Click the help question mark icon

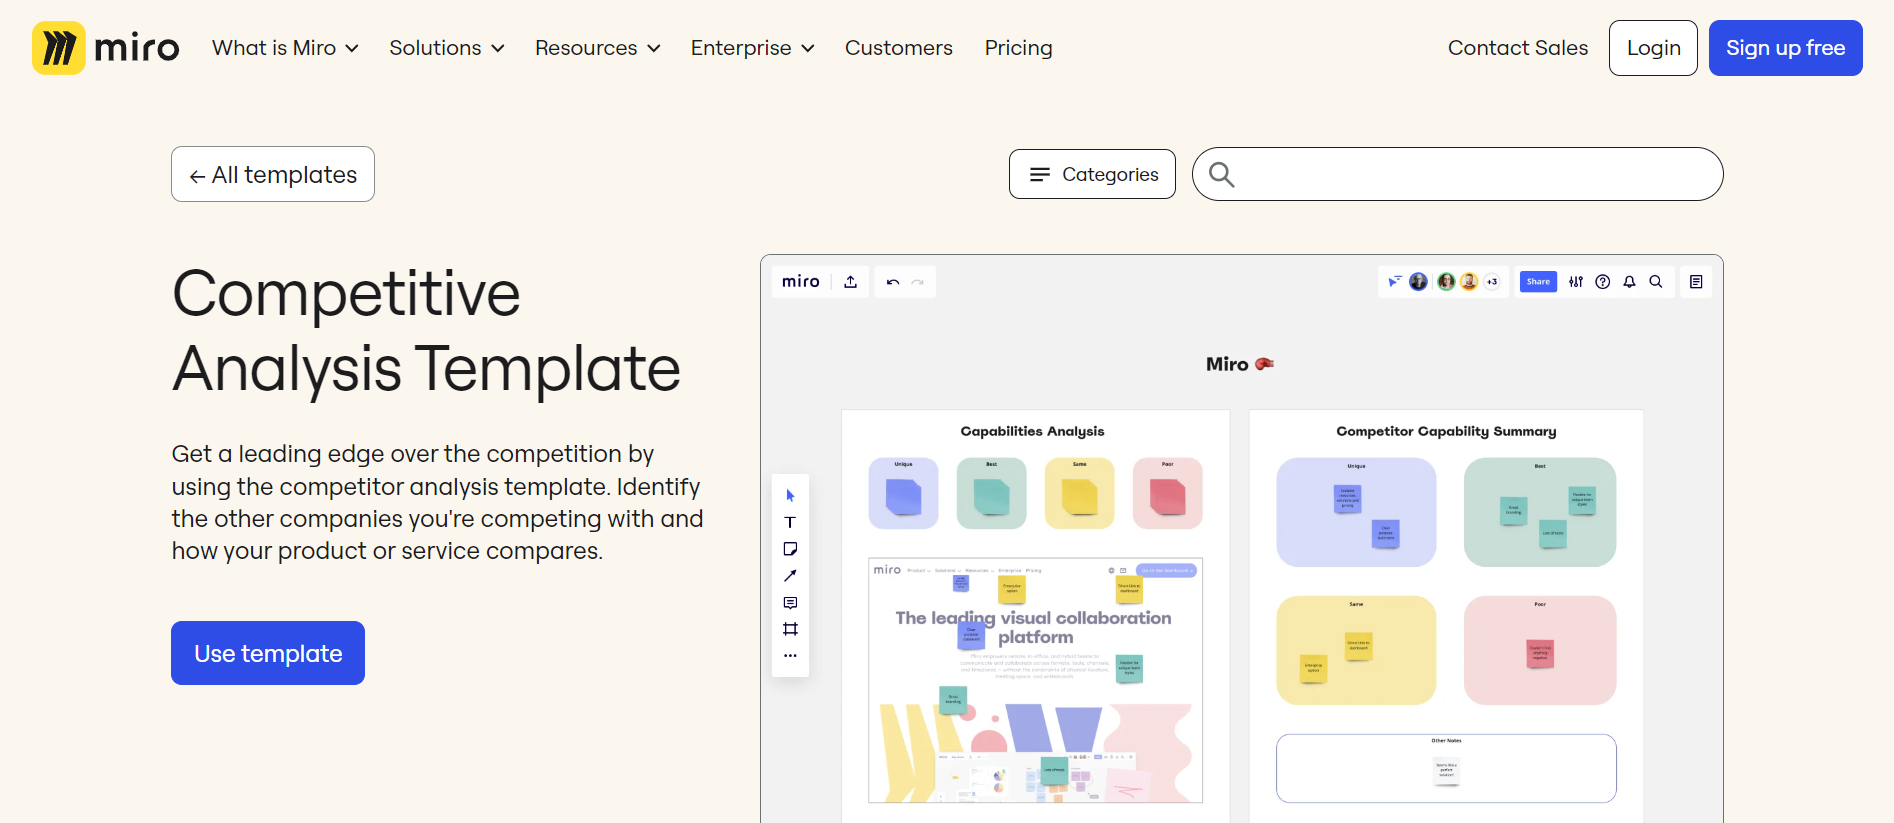click(x=1603, y=282)
